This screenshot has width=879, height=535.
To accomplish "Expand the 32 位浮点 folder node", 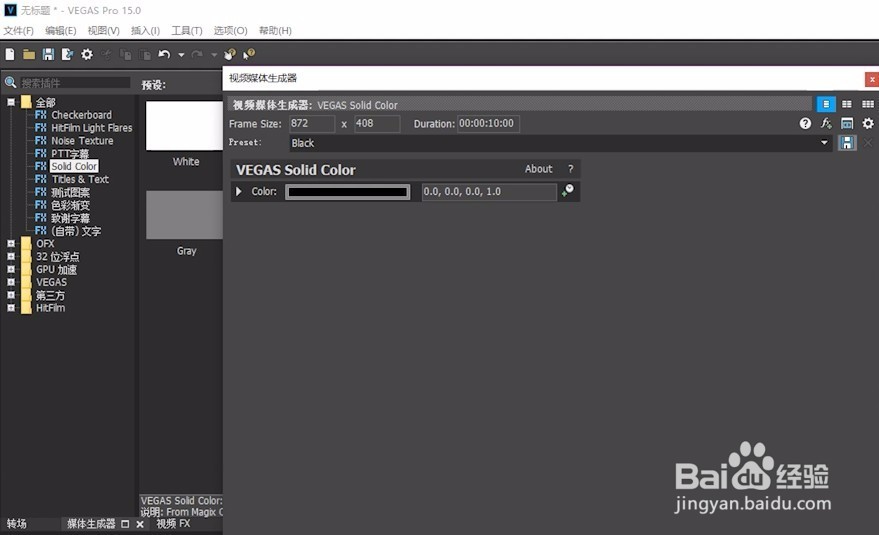I will point(11,256).
